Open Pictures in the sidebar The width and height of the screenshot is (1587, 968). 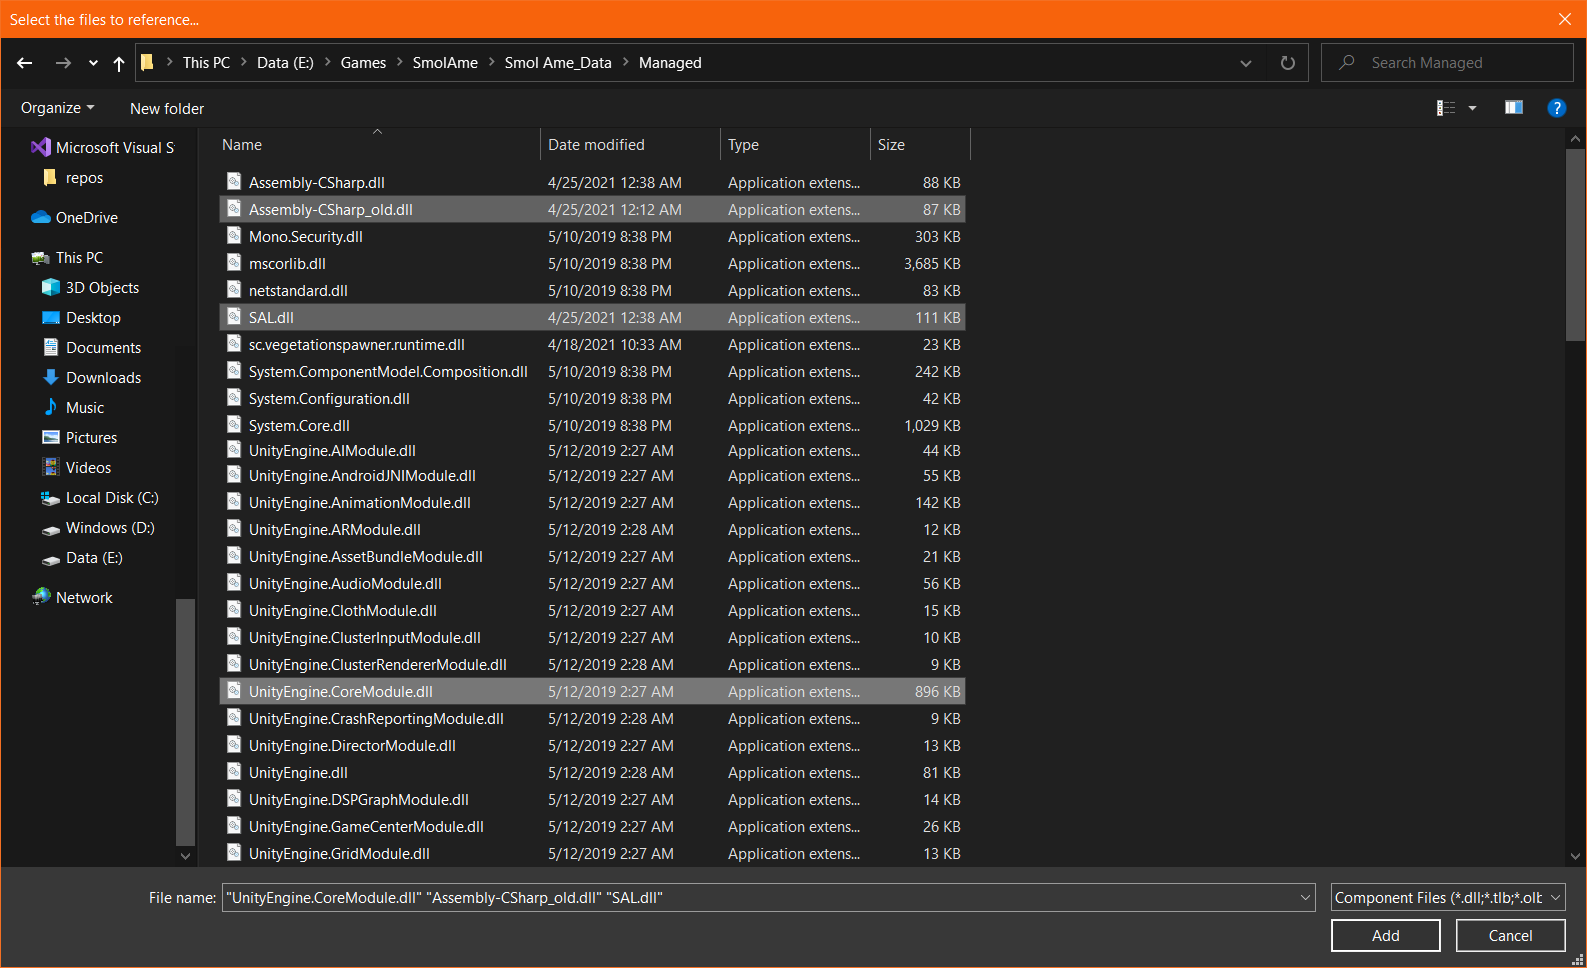click(80, 437)
